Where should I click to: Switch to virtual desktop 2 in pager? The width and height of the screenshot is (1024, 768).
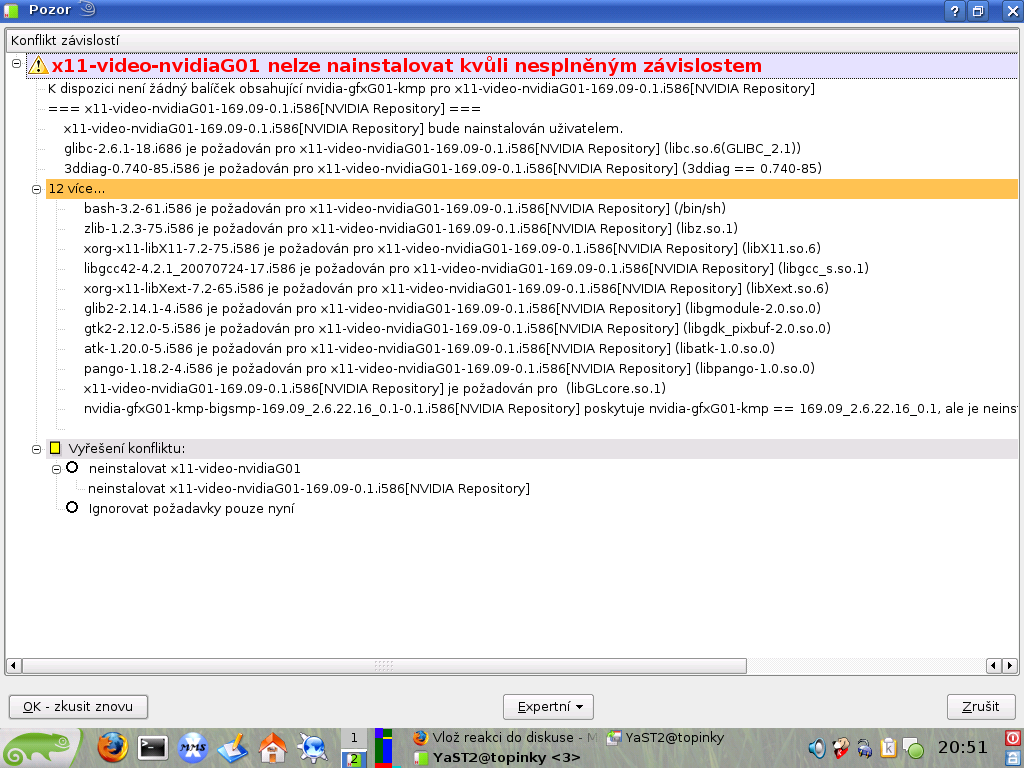(x=354, y=758)
